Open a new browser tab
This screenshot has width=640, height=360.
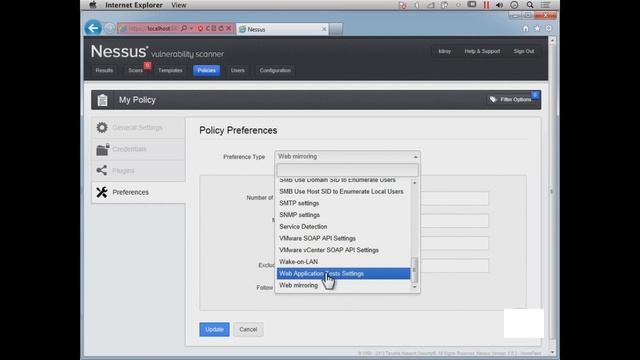(336, 29)
